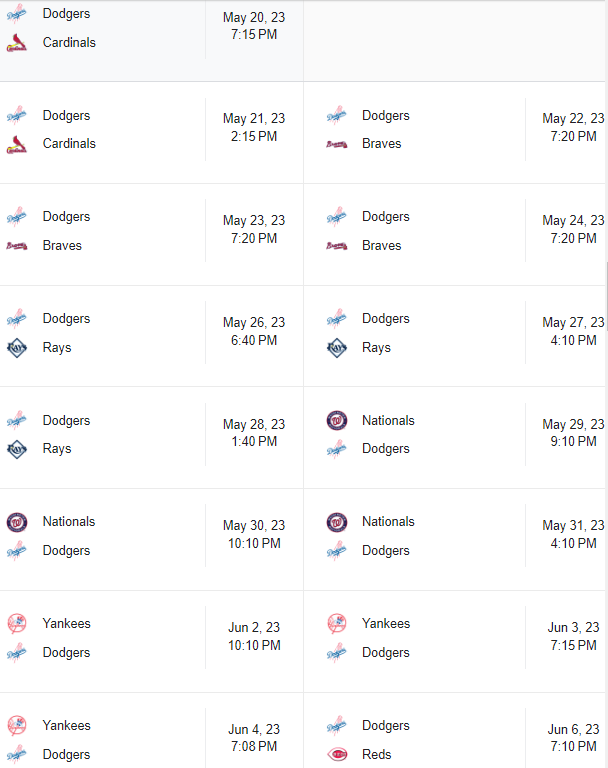Click Reds logo in Jun 6 game
The image size is (608, 768).
tap(336, 755)
